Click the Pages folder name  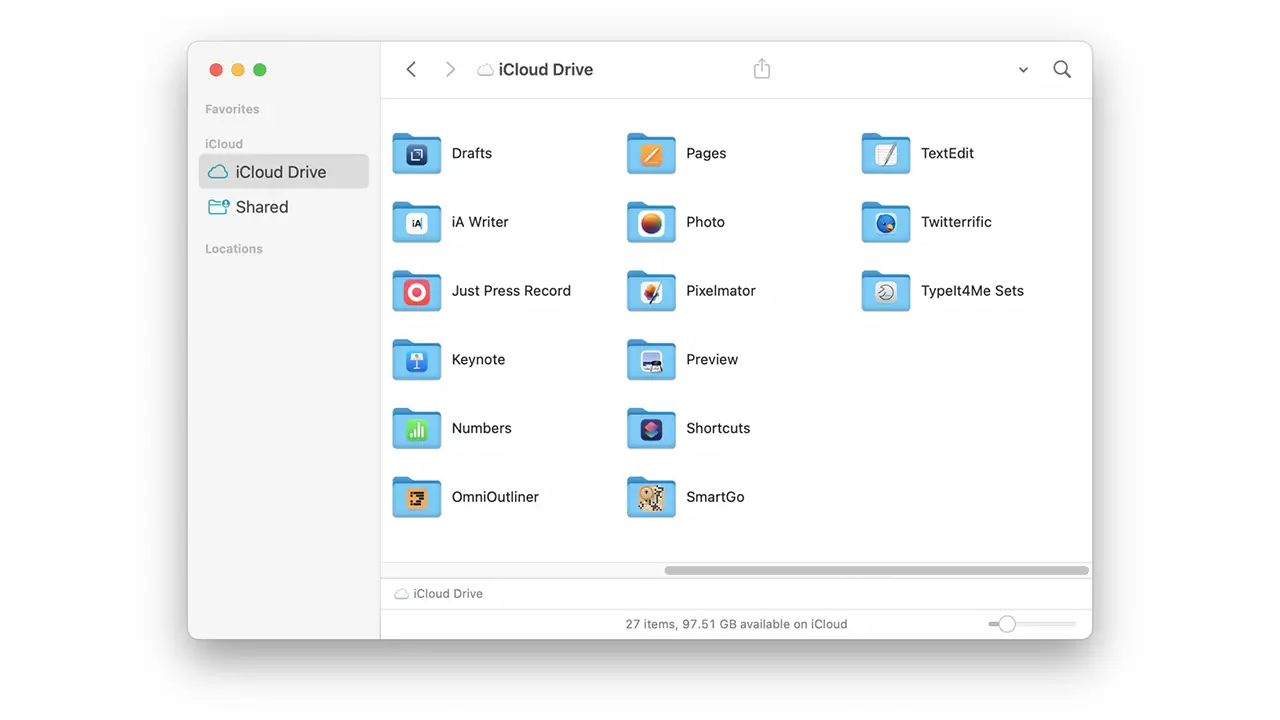706,154
